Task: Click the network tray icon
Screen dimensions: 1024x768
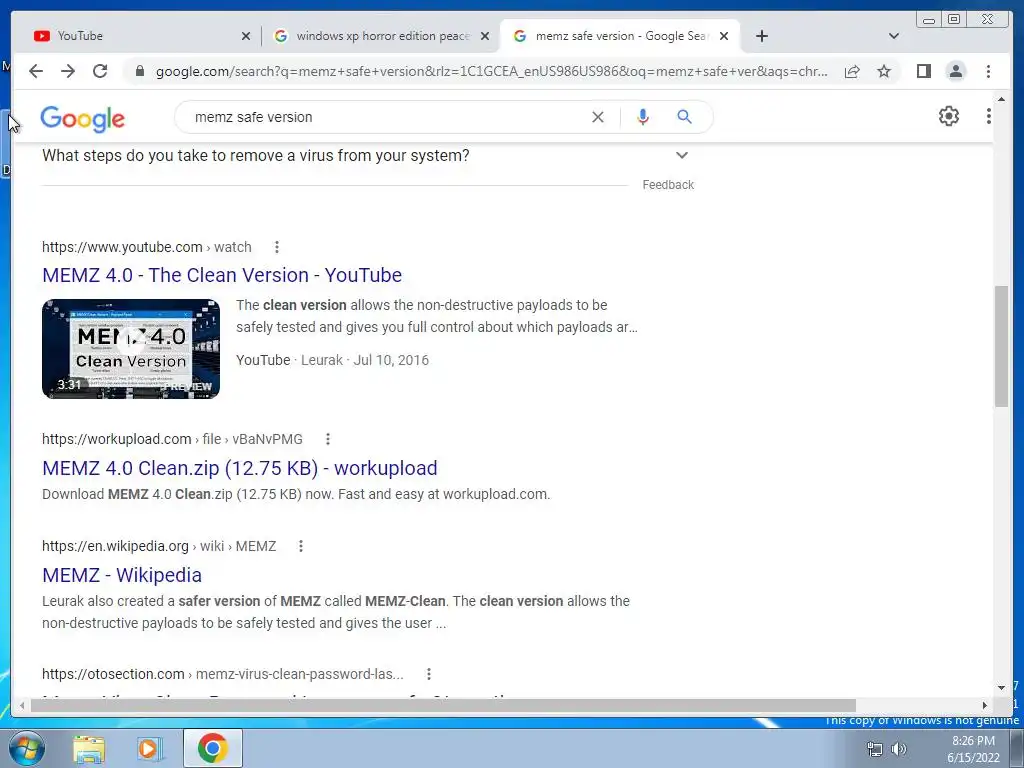Action: (x=874, y=749)
